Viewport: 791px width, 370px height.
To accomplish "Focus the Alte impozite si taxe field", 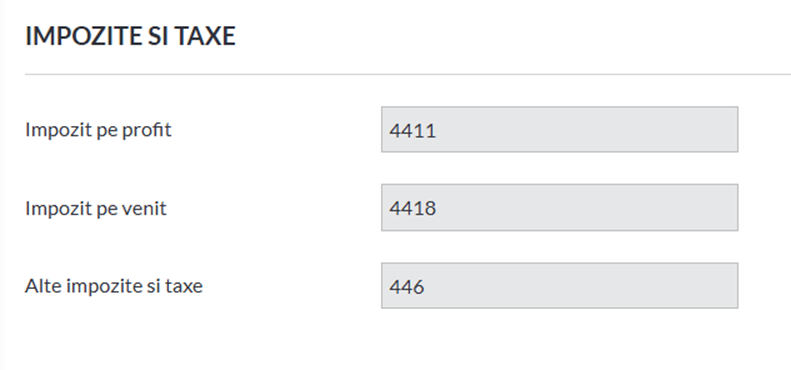I will click(x=559, y=285).
